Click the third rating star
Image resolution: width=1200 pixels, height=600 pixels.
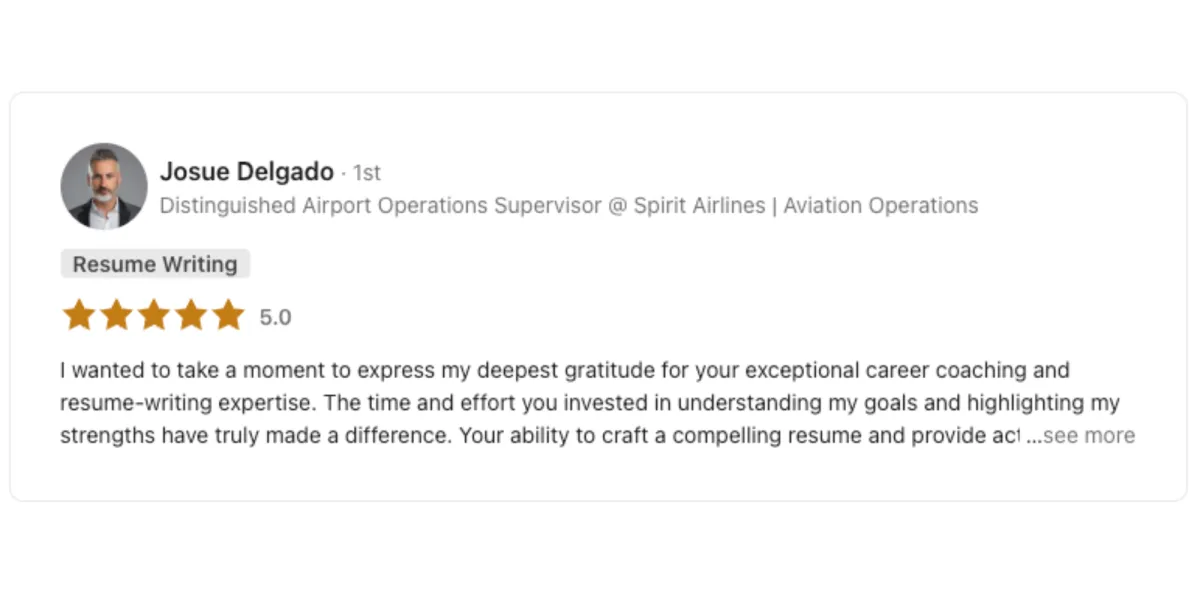click(x=154, y=316)
